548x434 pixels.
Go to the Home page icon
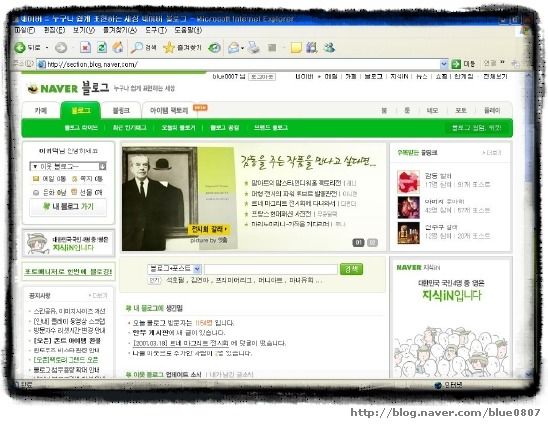click(118, 47)
